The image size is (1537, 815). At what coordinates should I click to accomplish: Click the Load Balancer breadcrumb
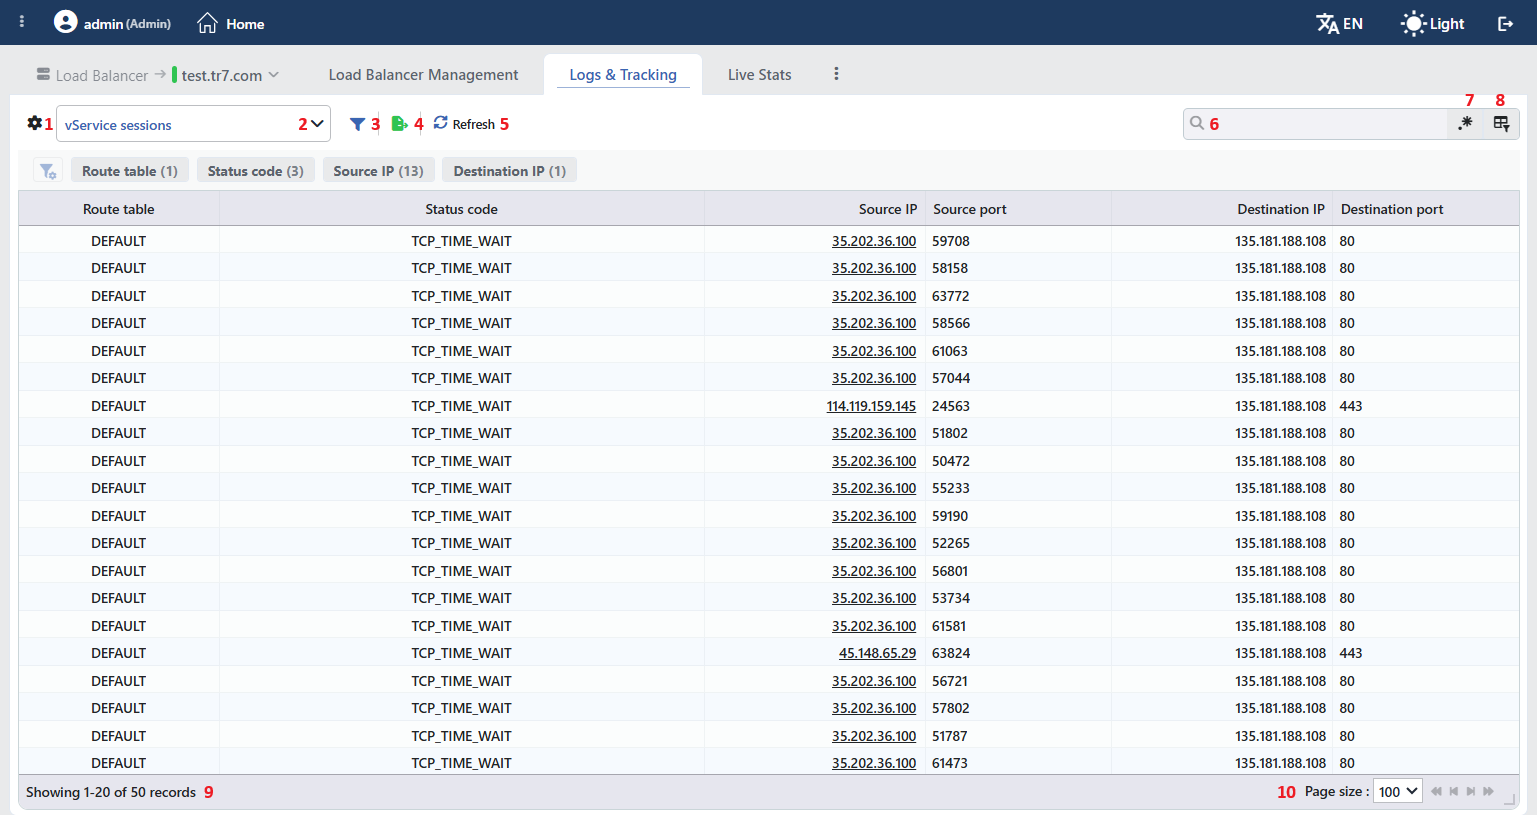92,75
